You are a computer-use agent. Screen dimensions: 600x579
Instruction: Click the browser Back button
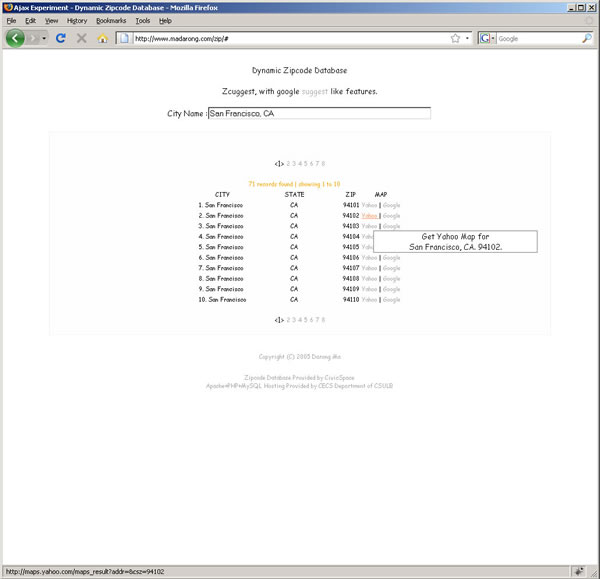pyautogui.click(x=16, y=38)
